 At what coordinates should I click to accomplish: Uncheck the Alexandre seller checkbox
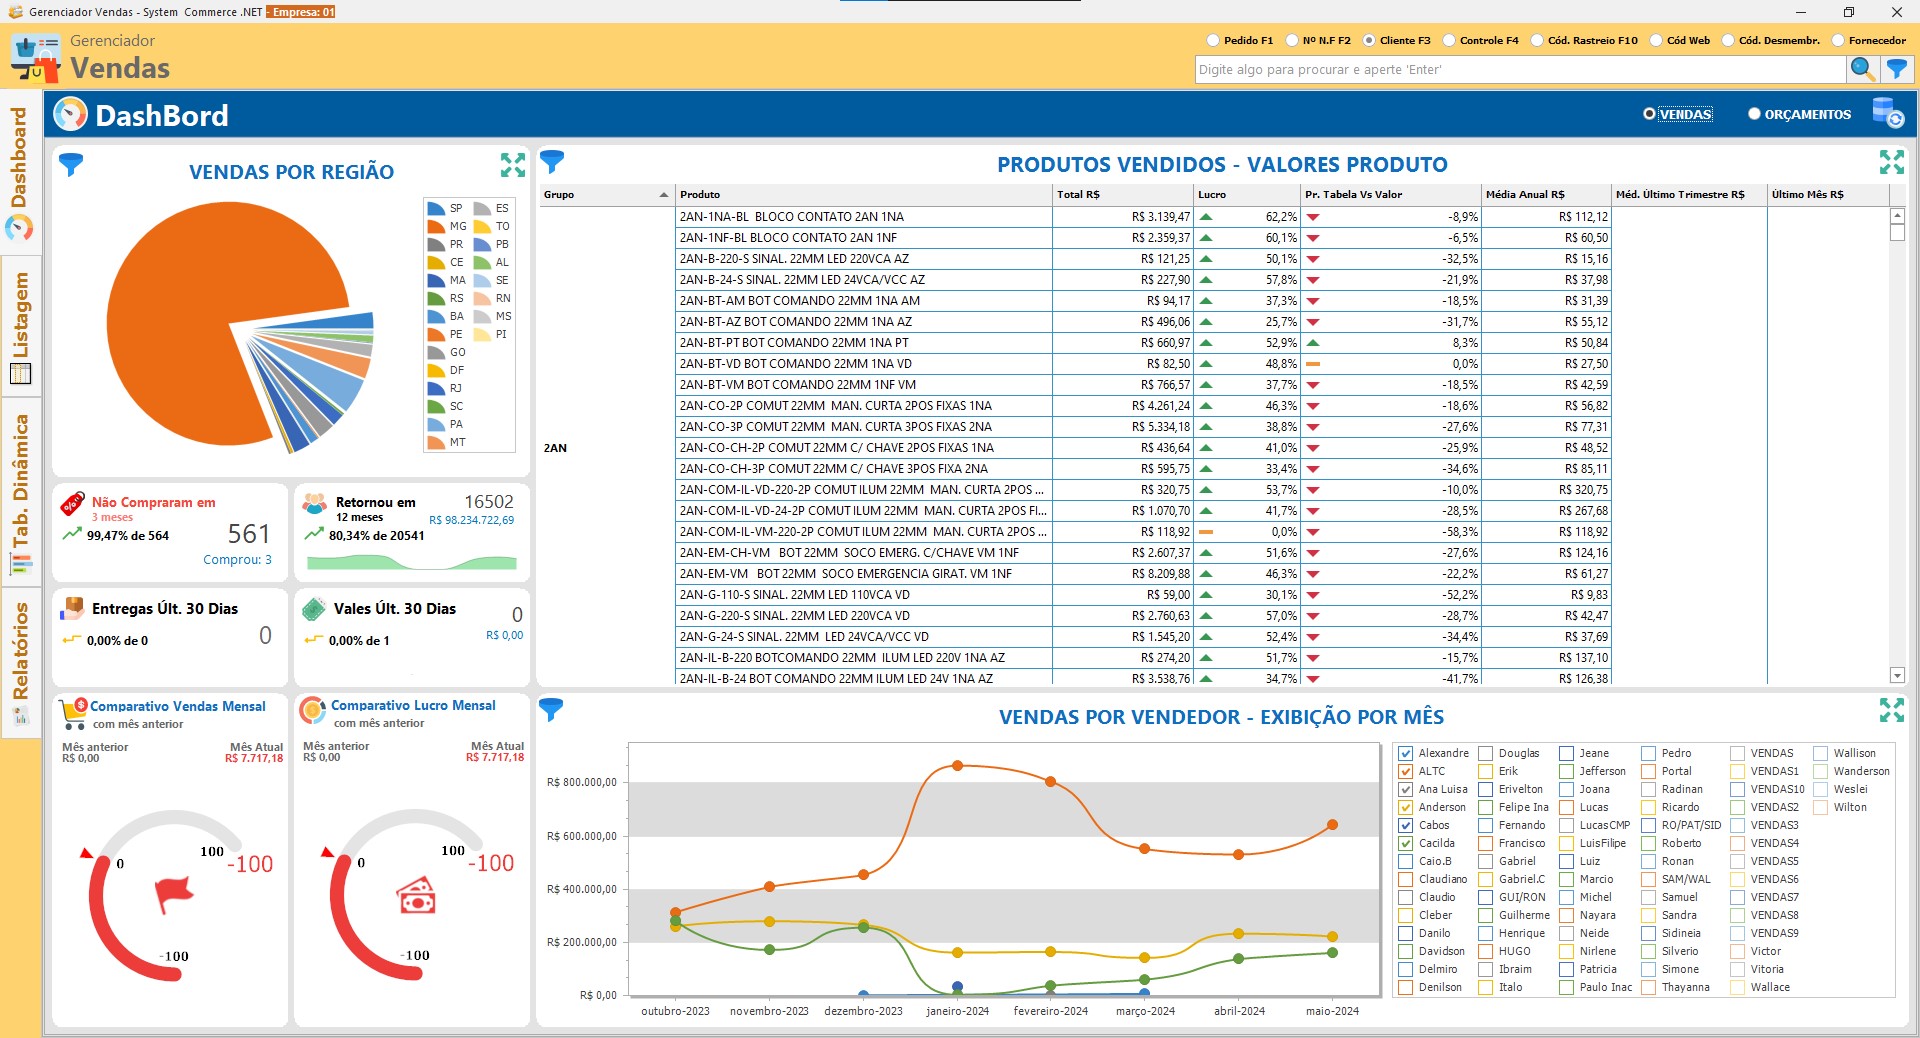1406,753
